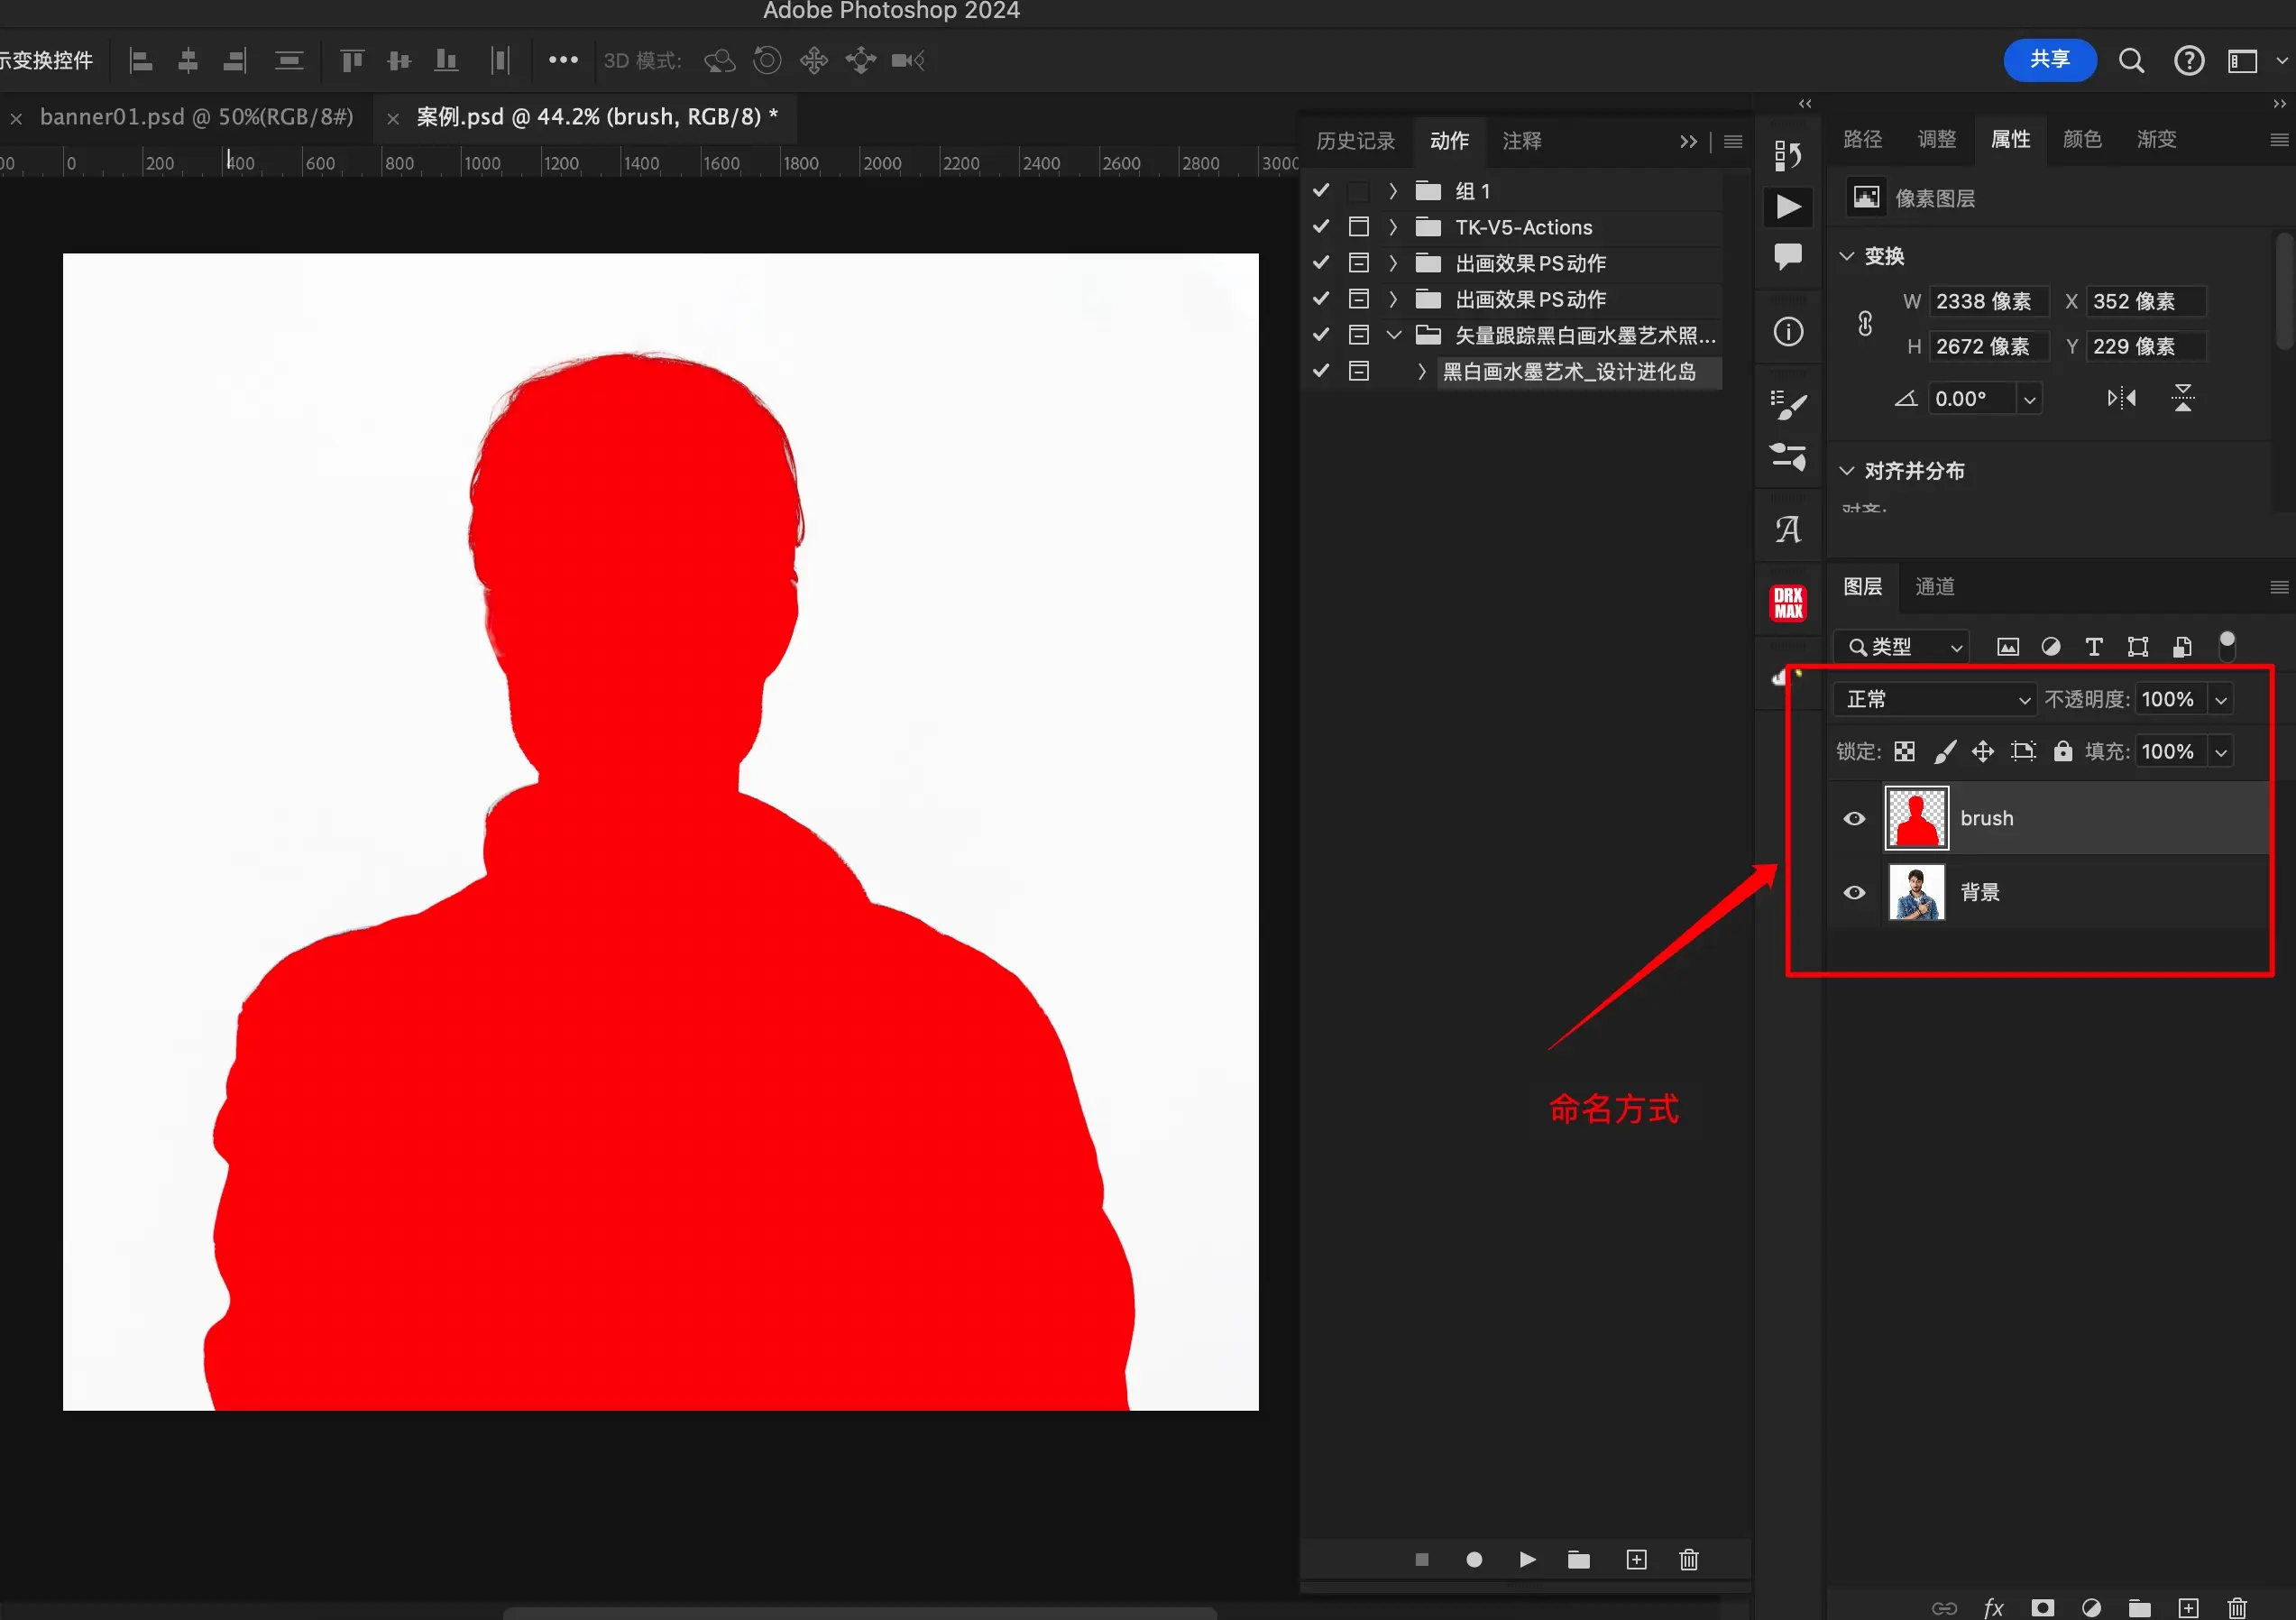Click the align right edges icon
Image resolution: width=2296 pixels, height=1620 pixels.
[235, 61]
